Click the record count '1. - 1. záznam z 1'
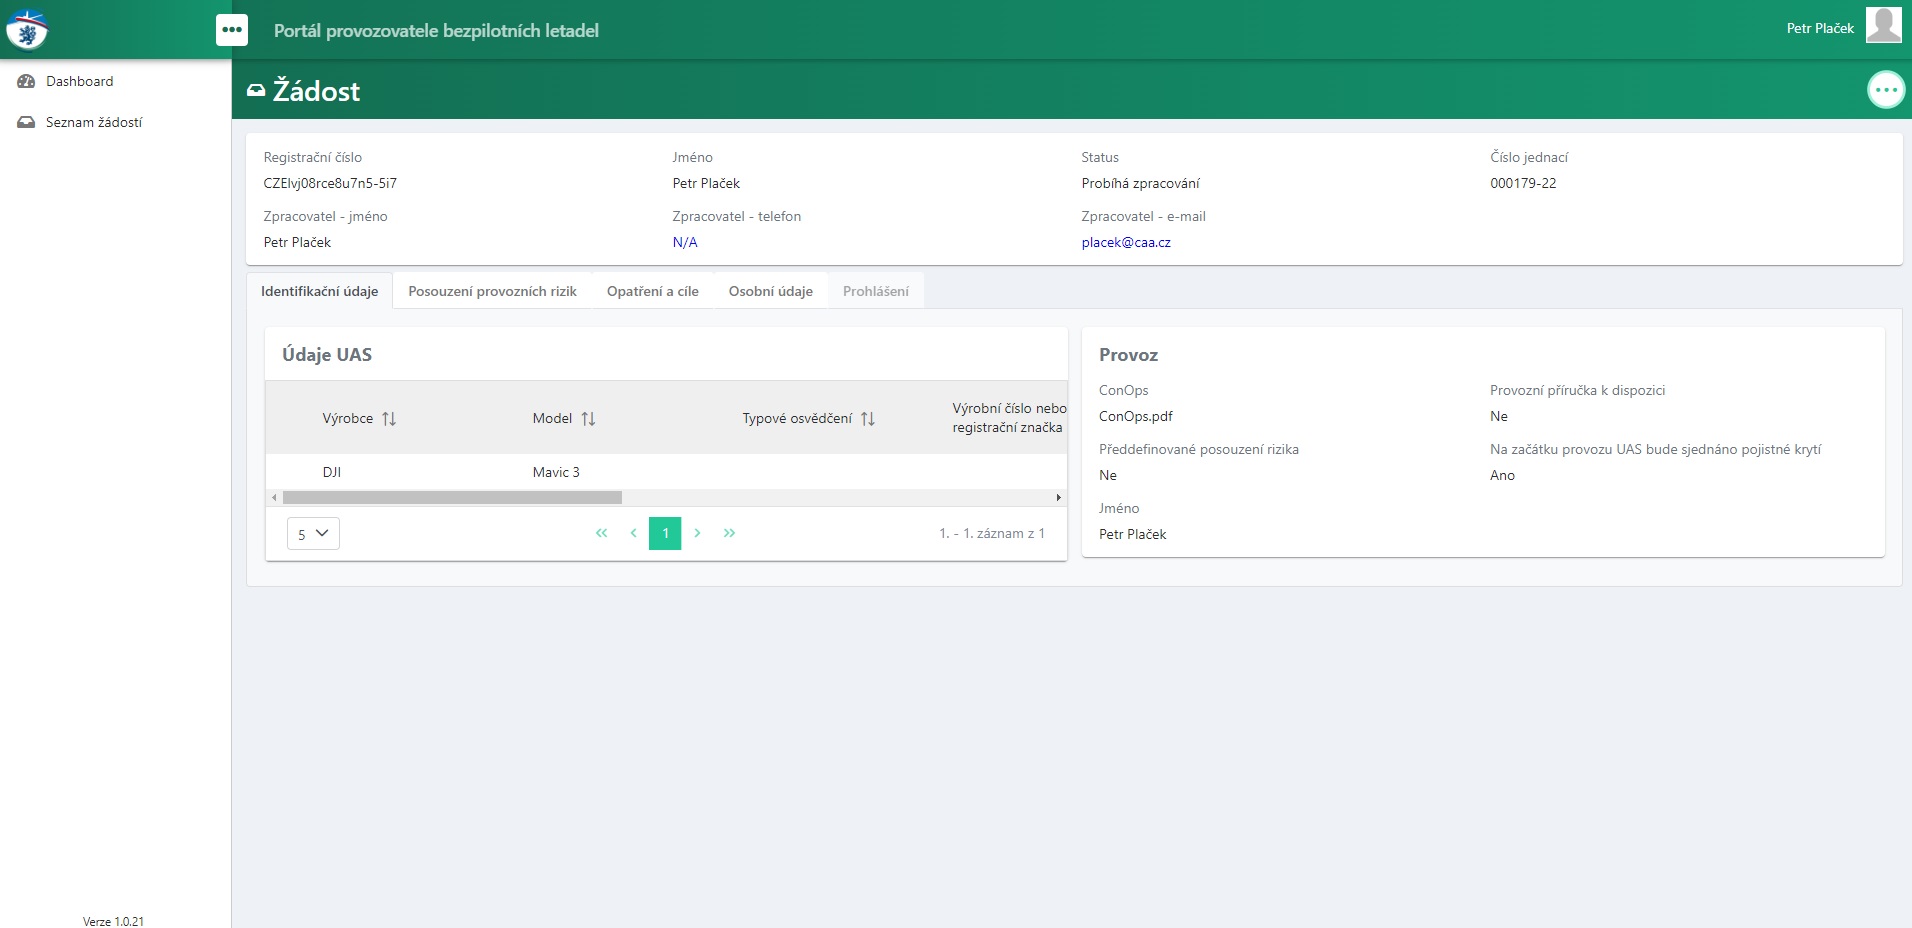Image resolution: width=1912 pixels, height=928 pixels. point(992,533)
